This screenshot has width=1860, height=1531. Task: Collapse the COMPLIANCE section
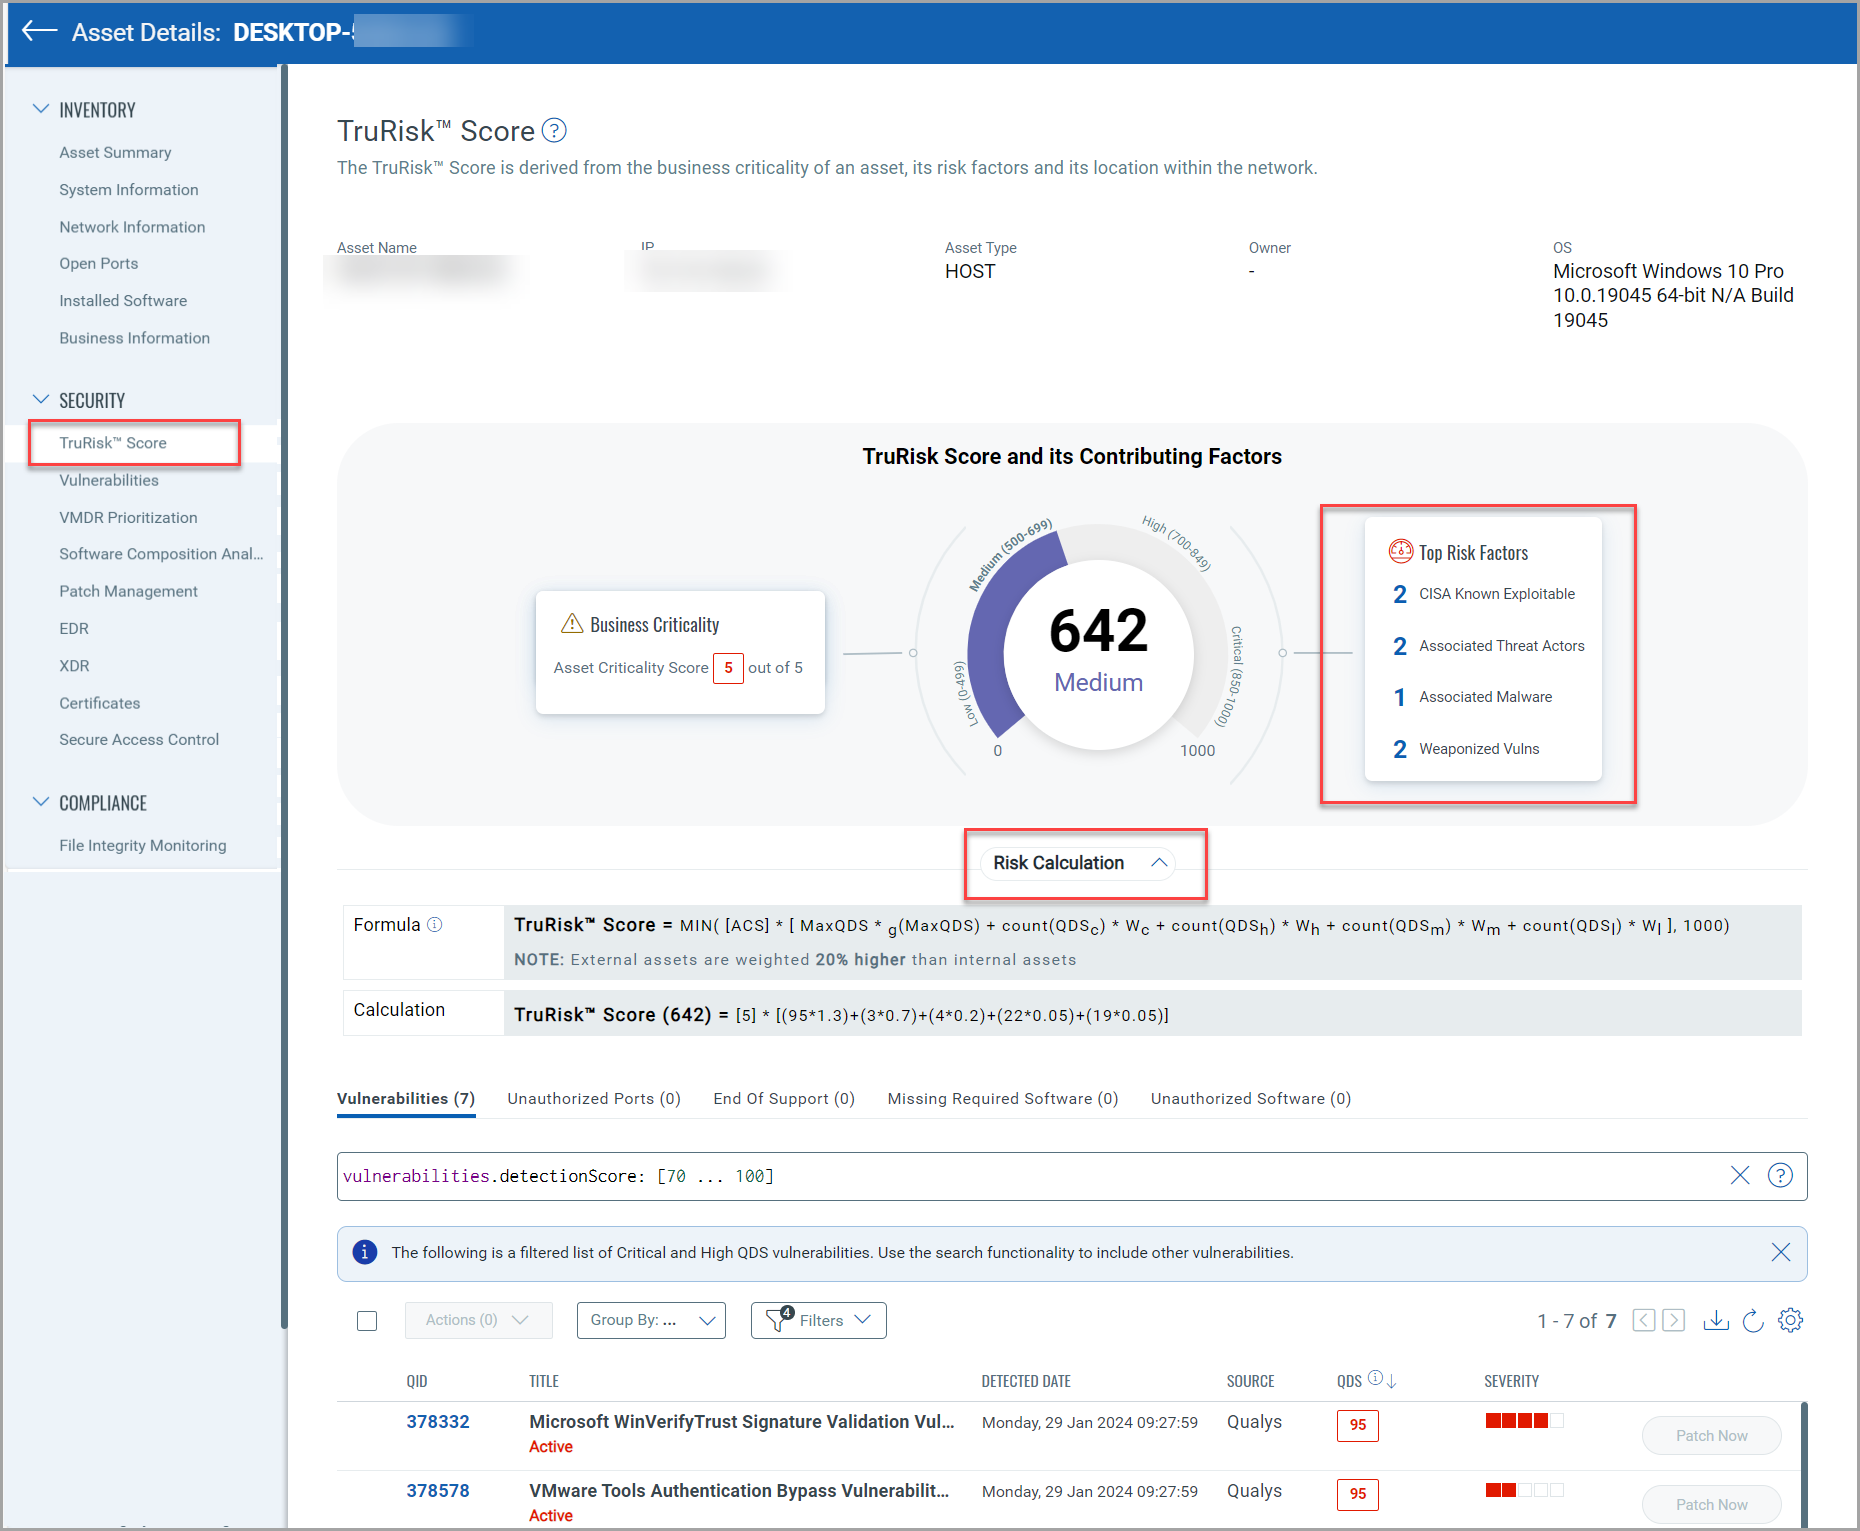click(x=41, y=802)
